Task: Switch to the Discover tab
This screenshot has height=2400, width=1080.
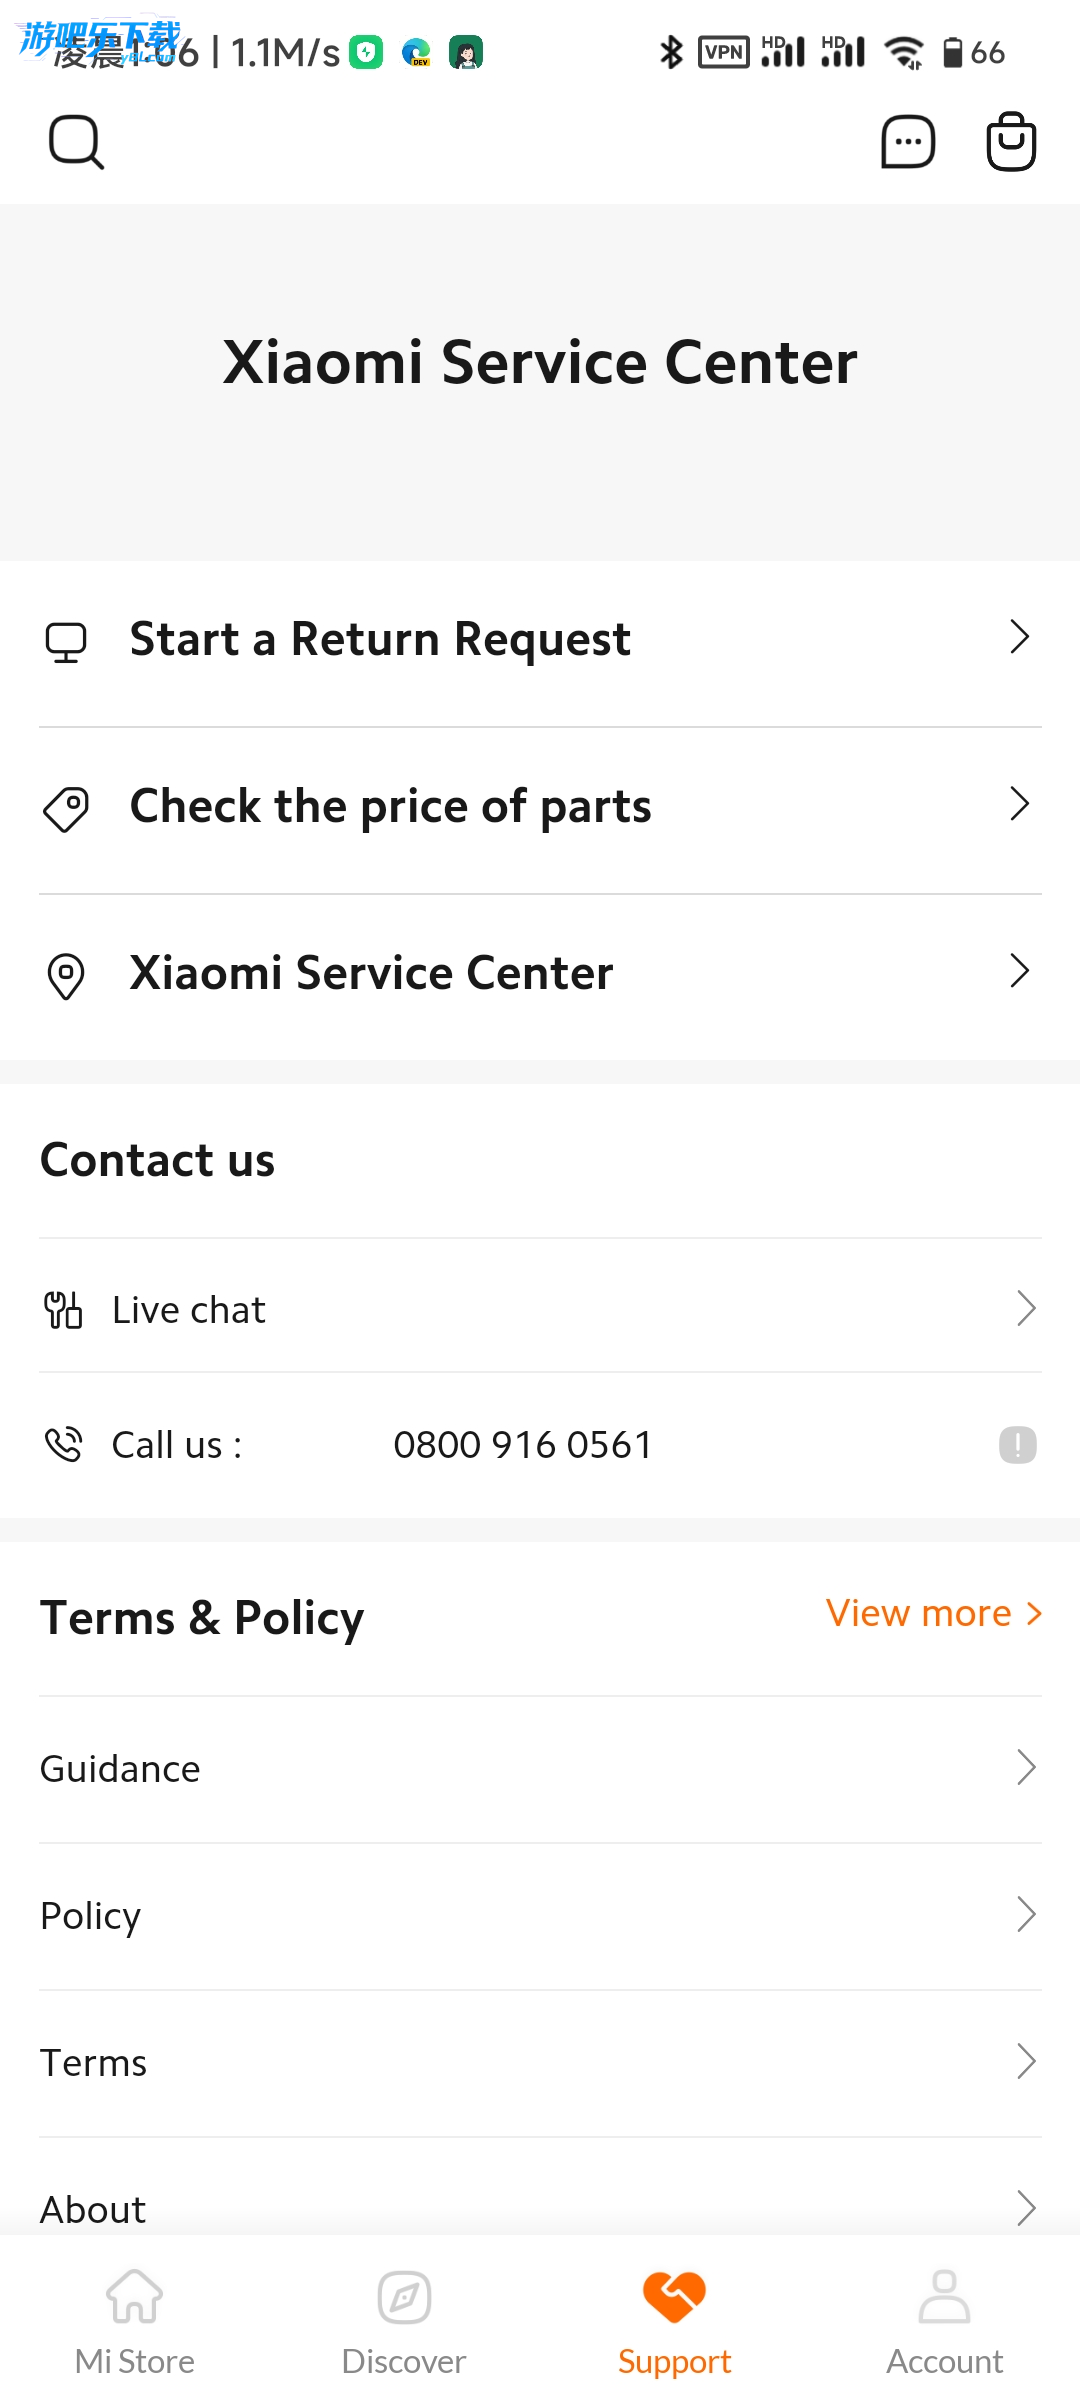Action: coord(404,2320)
